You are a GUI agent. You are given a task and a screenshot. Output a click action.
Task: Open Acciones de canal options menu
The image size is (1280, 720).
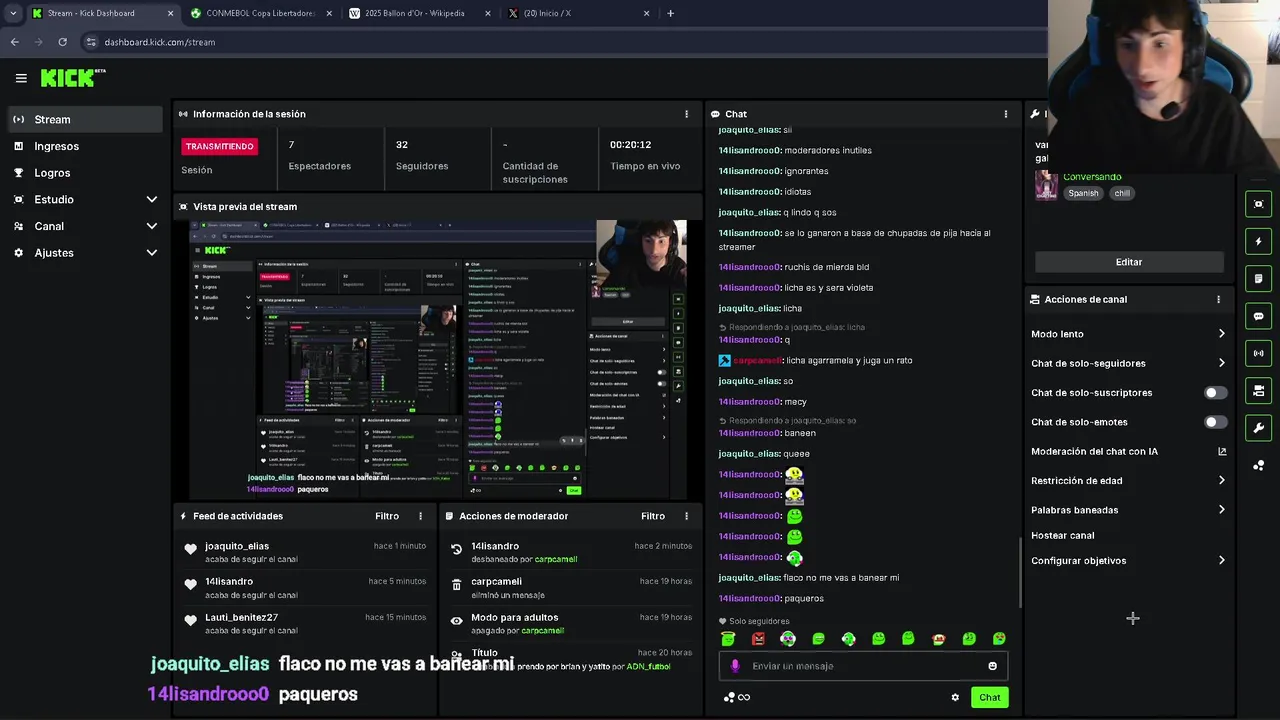[x=1218, y=299]
